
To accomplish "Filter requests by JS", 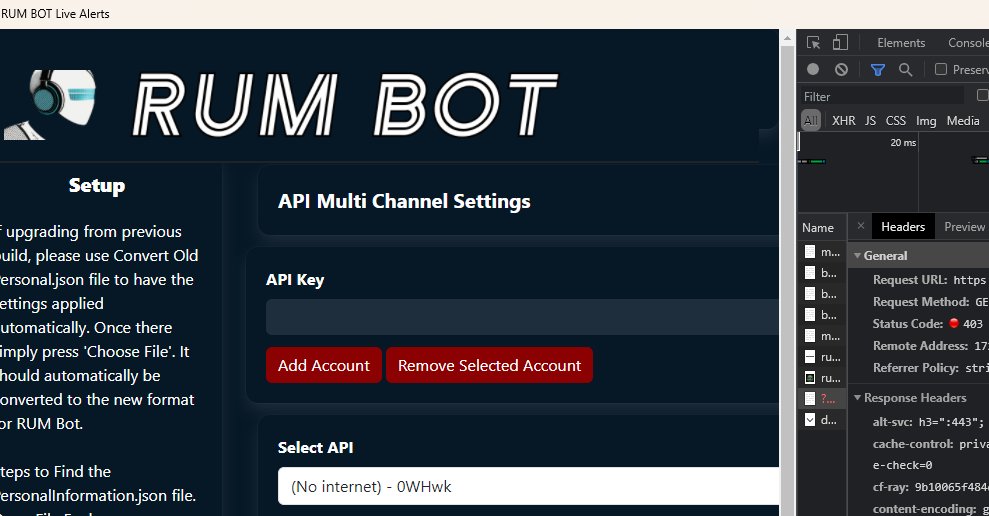I will tap(870, 120).
